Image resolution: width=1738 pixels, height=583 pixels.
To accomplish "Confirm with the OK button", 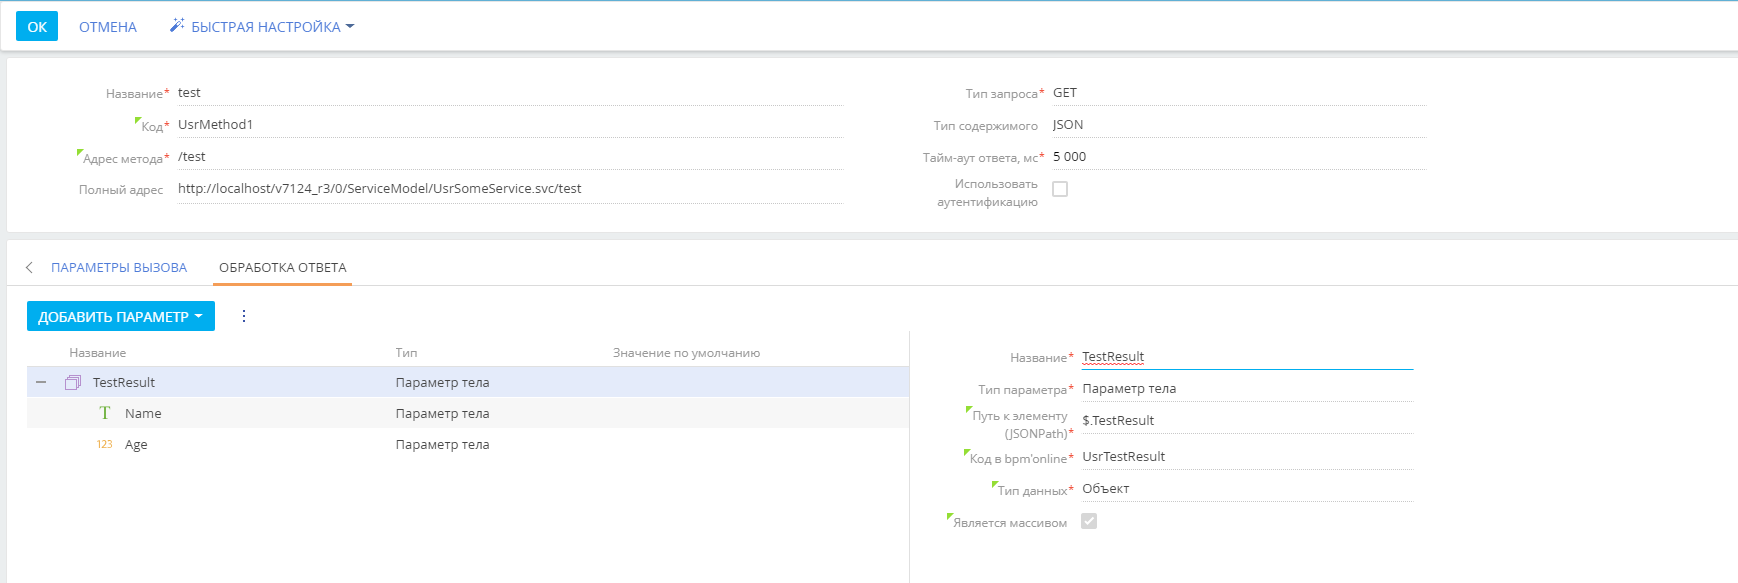I will coord(37,26).
